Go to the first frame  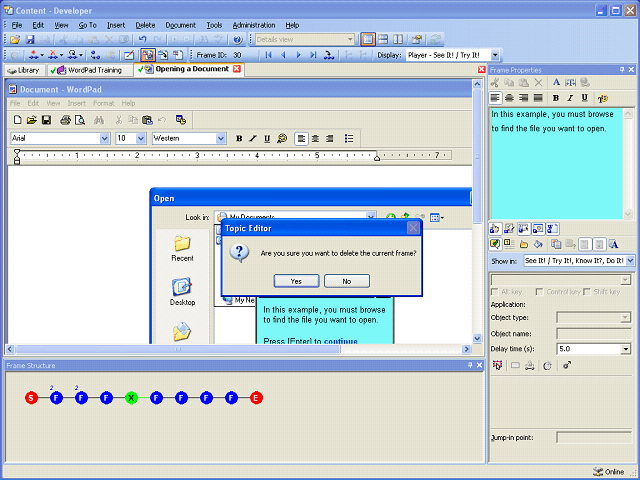[x=268, y=55]
